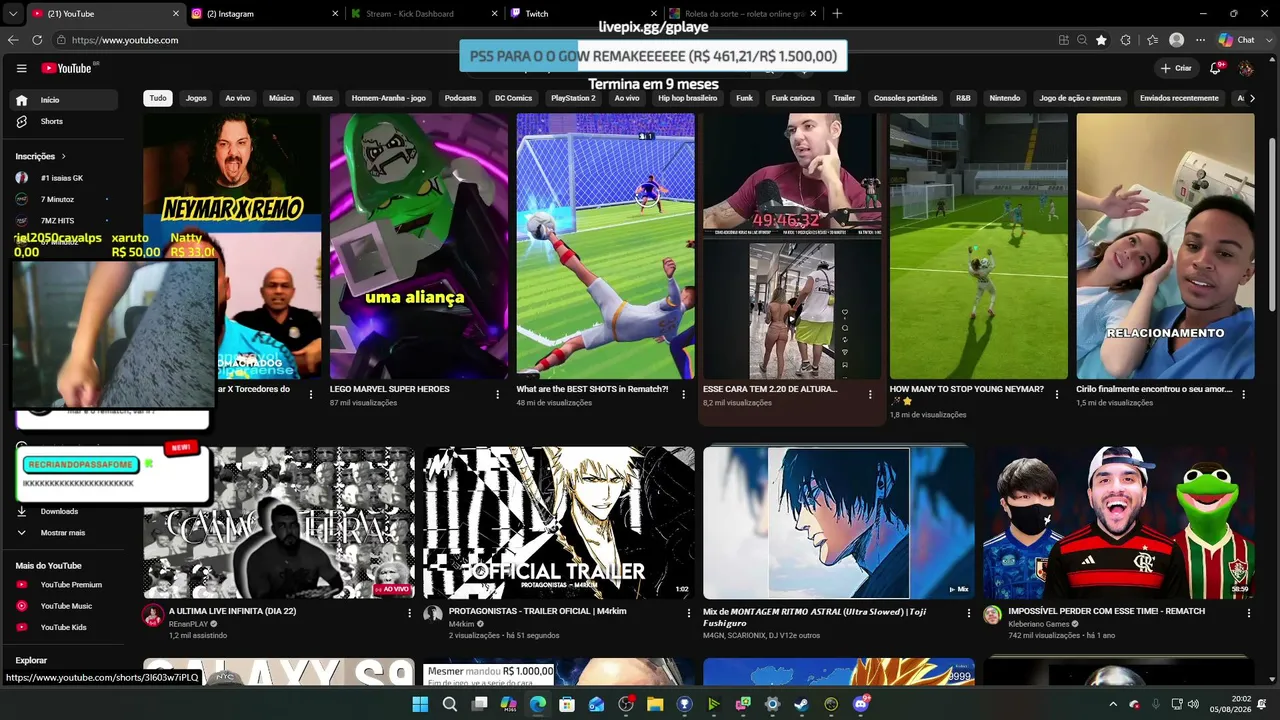This screenshot has width=1280, height=720.
Task: Select the Música category chip
Action: (281, 98)
